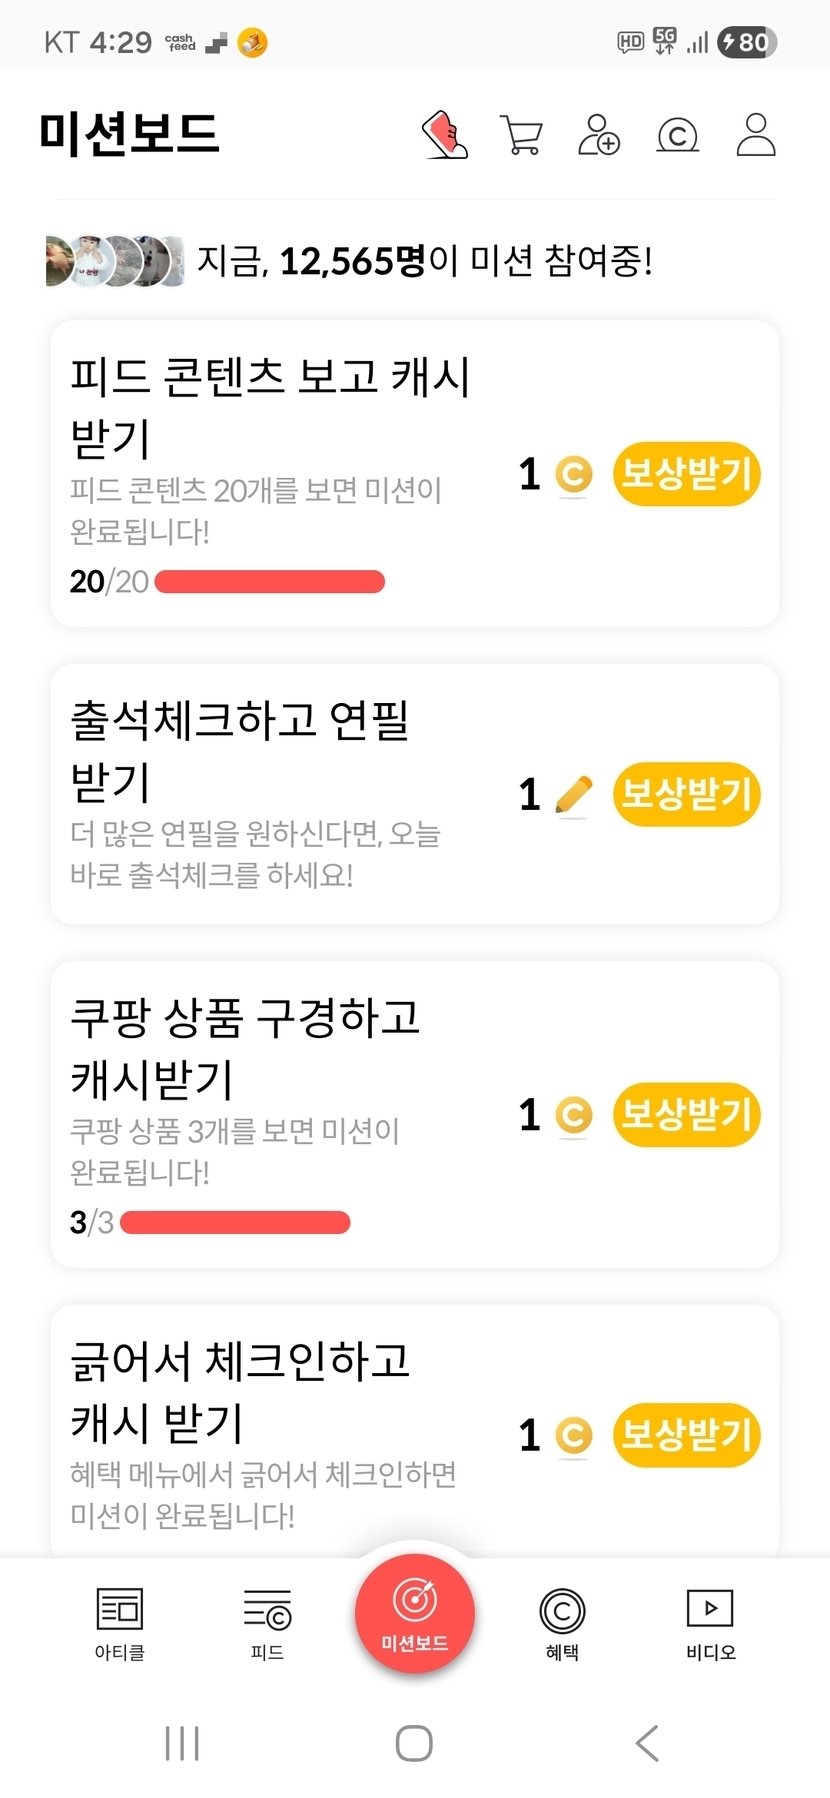The image size is (830, 1798).
Task: Tap the pencil icon on attendance mission
Action: point(573,795)
